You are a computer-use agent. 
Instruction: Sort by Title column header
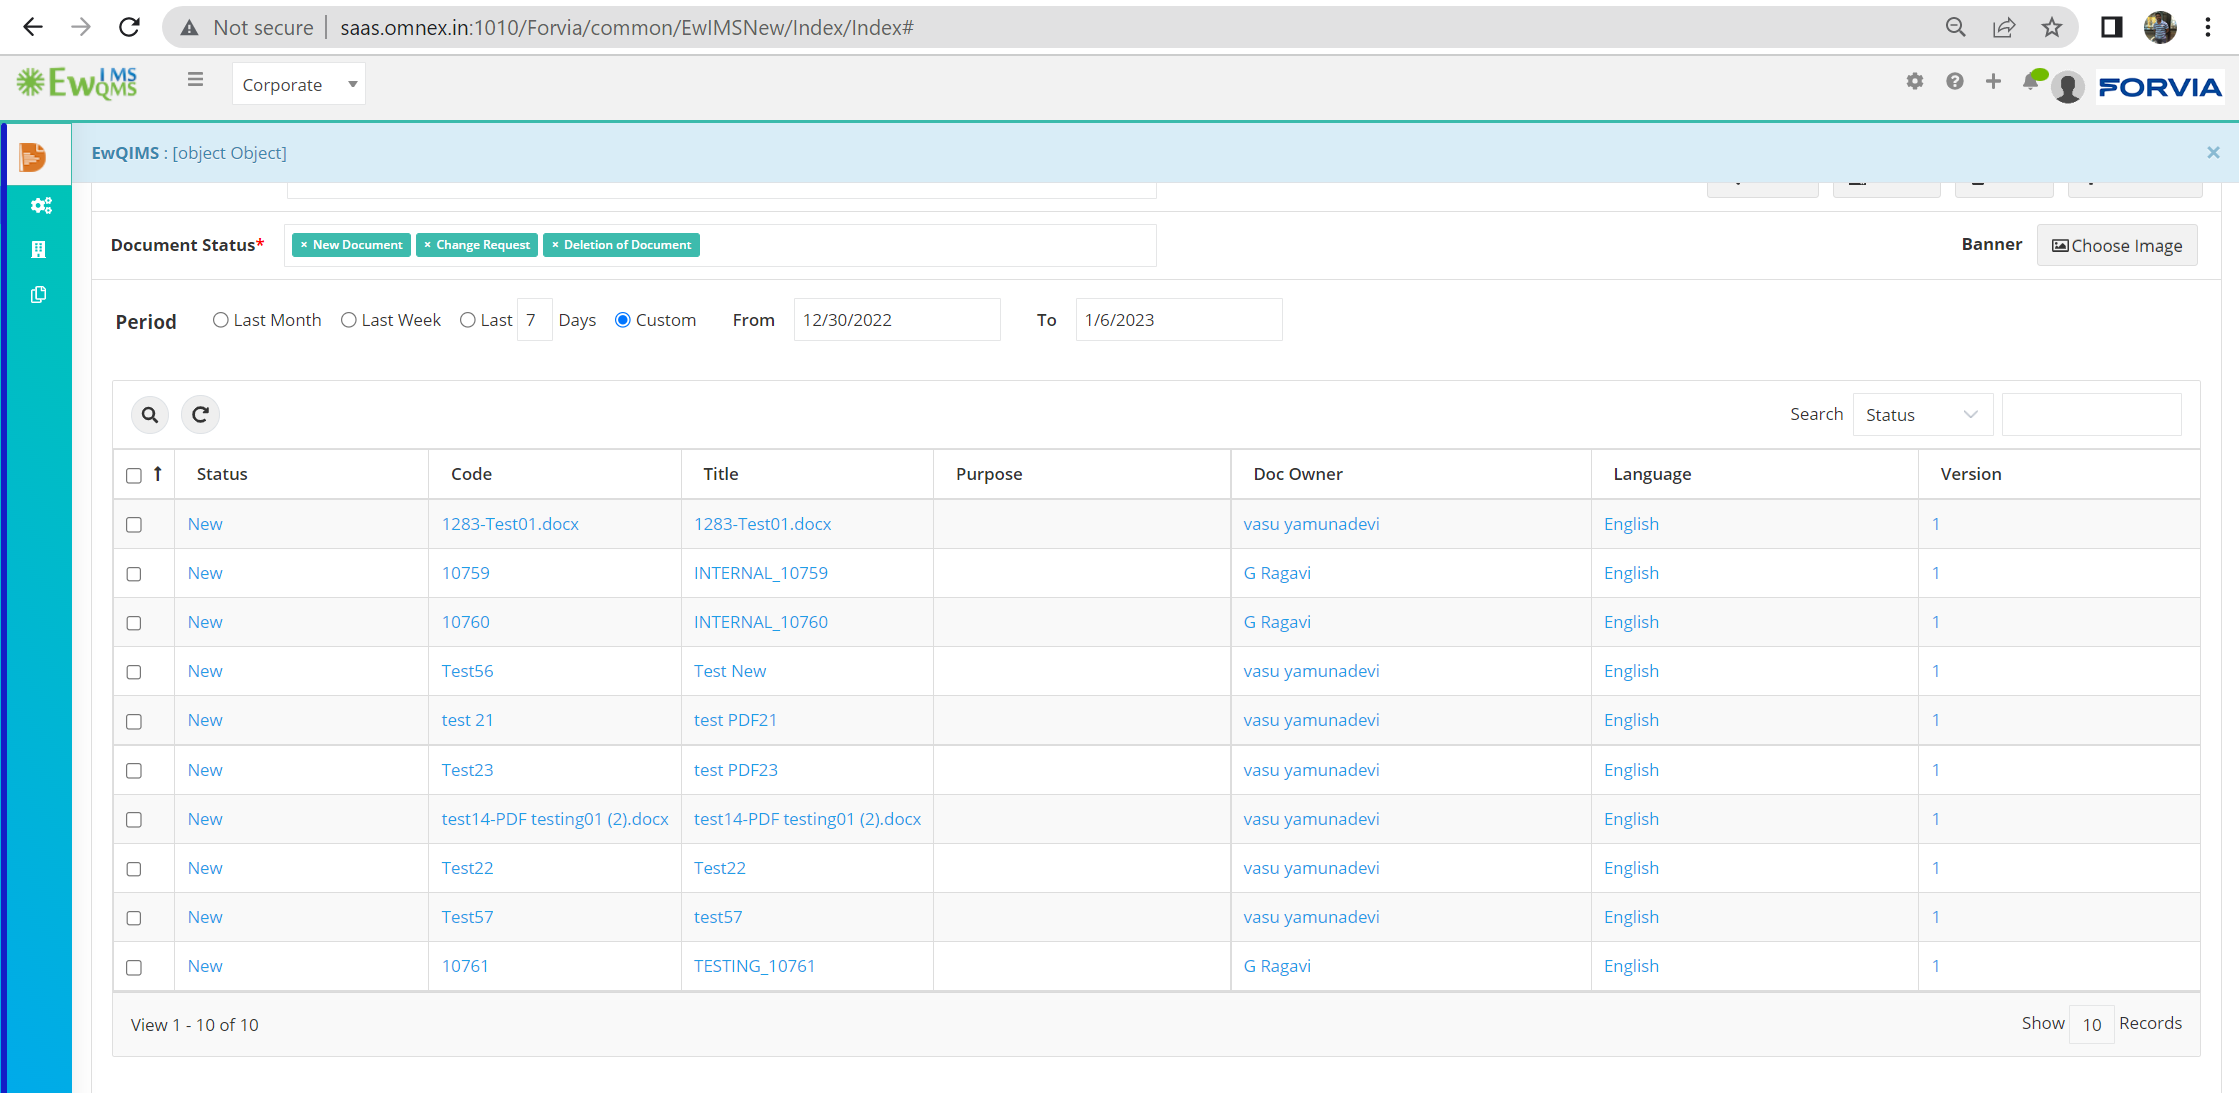pos(720,474)
